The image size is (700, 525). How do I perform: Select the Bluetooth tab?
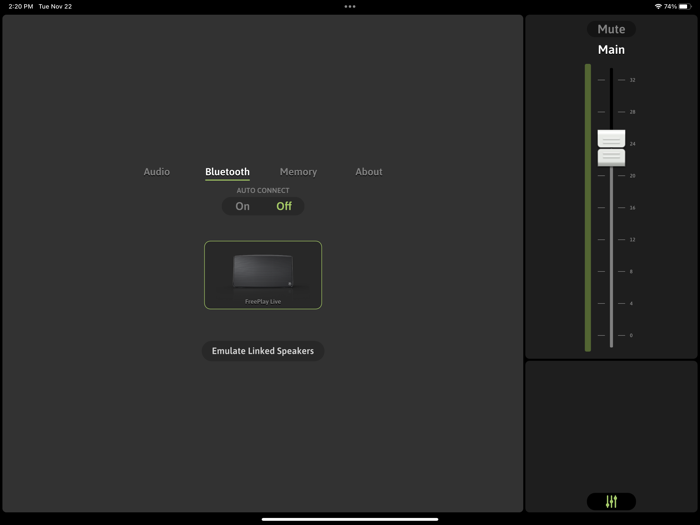pyautogui.click(x=227, y=172)
